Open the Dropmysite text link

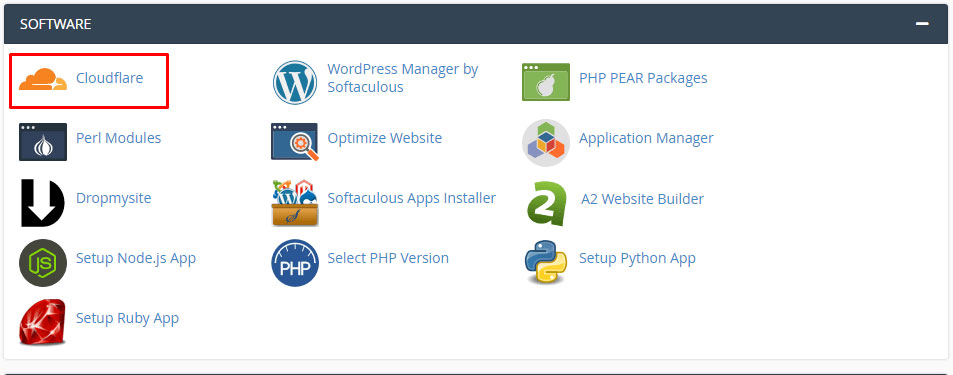coord(114,198)
